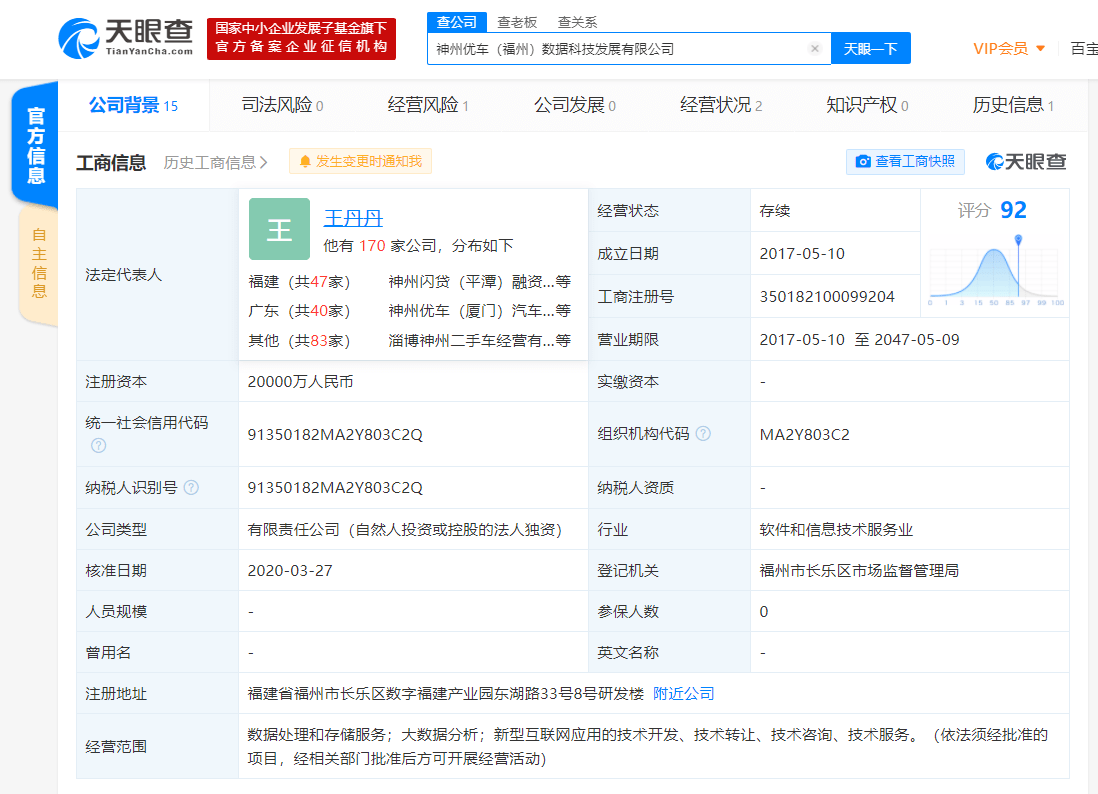Click the green 王 avatar icon
This screenshot has width=1098, height=794.
point(279,229)
